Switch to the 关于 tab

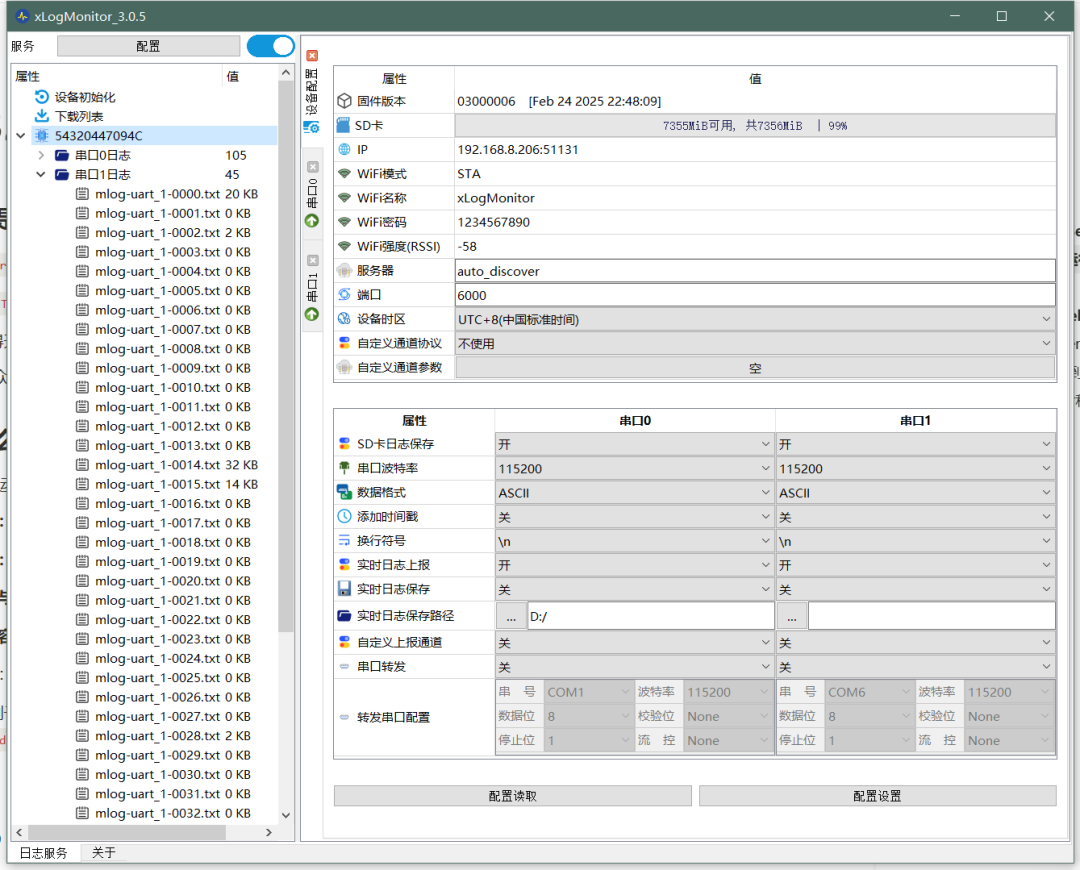103,853
